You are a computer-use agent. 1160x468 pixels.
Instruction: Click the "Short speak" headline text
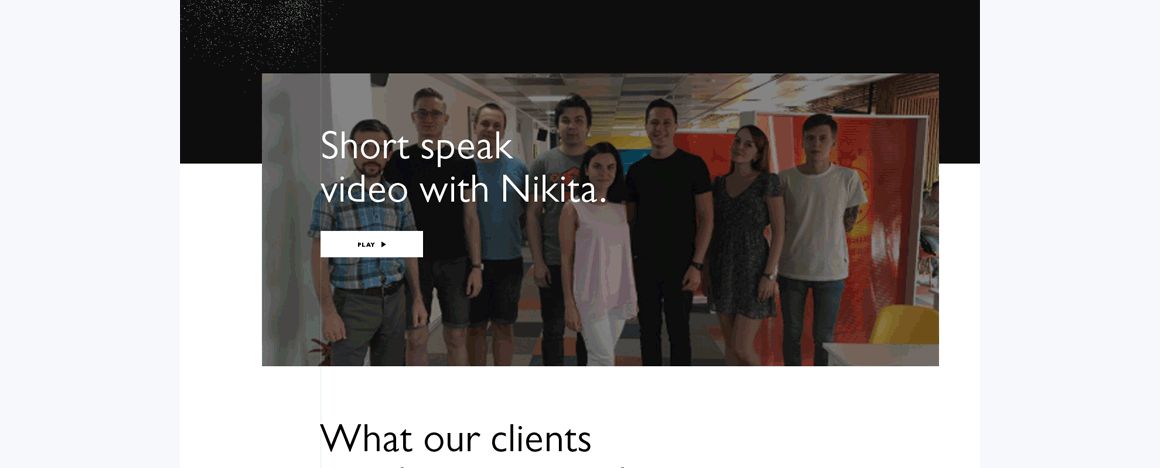coord(417,147)
